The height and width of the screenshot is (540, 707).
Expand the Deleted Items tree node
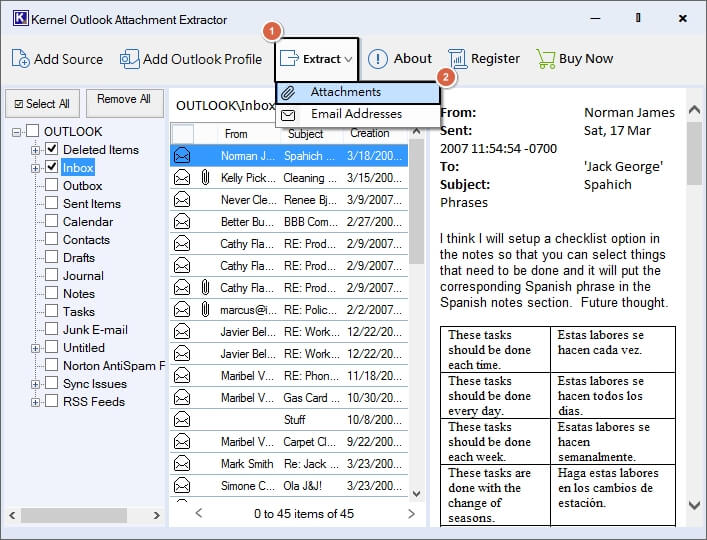coord(35,150)
